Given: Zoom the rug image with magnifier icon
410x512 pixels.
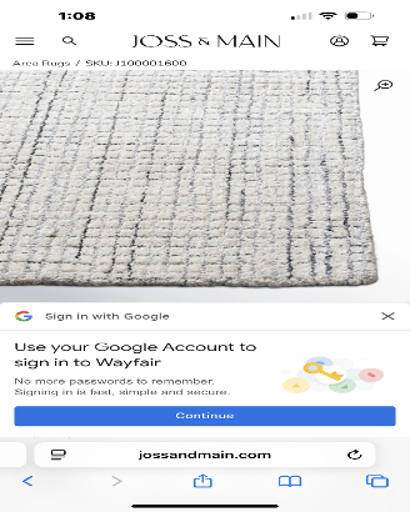Looking at the screenshot, I should [383, 85].
